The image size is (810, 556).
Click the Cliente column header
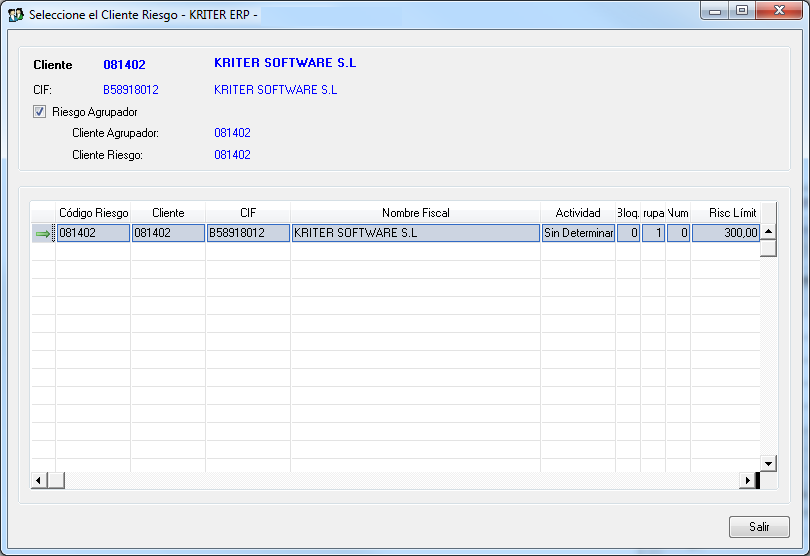(168, 213)
